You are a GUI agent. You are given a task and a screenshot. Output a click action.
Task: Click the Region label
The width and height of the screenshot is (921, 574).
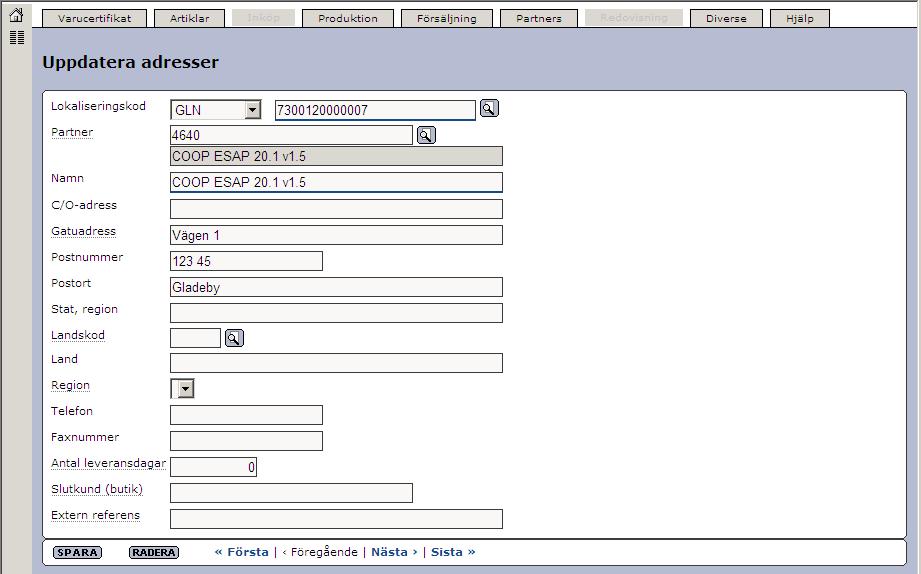pos(70,386)
